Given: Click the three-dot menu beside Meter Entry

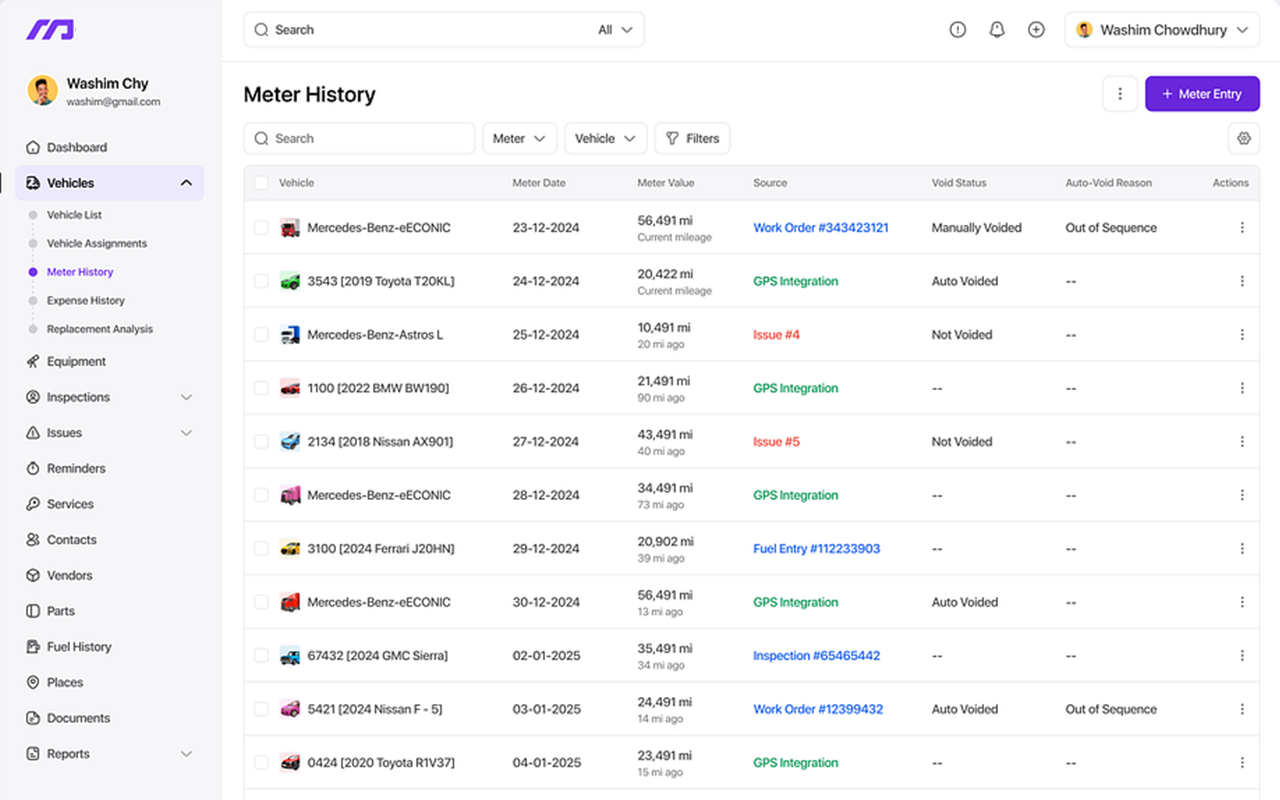Looking at the screenshot, I should tap(1120, 94).
